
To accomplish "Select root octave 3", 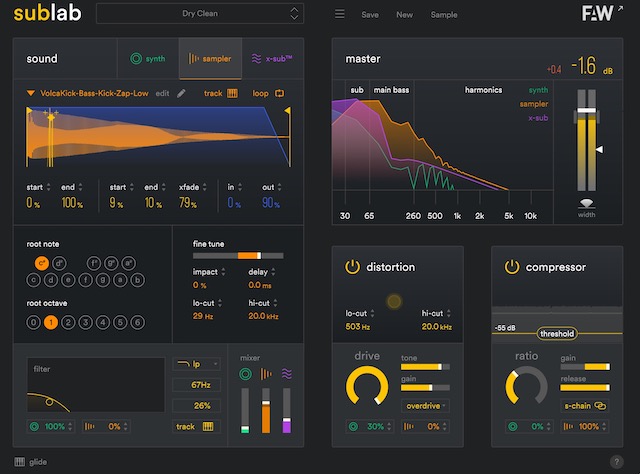I will [x=85, y=323].
